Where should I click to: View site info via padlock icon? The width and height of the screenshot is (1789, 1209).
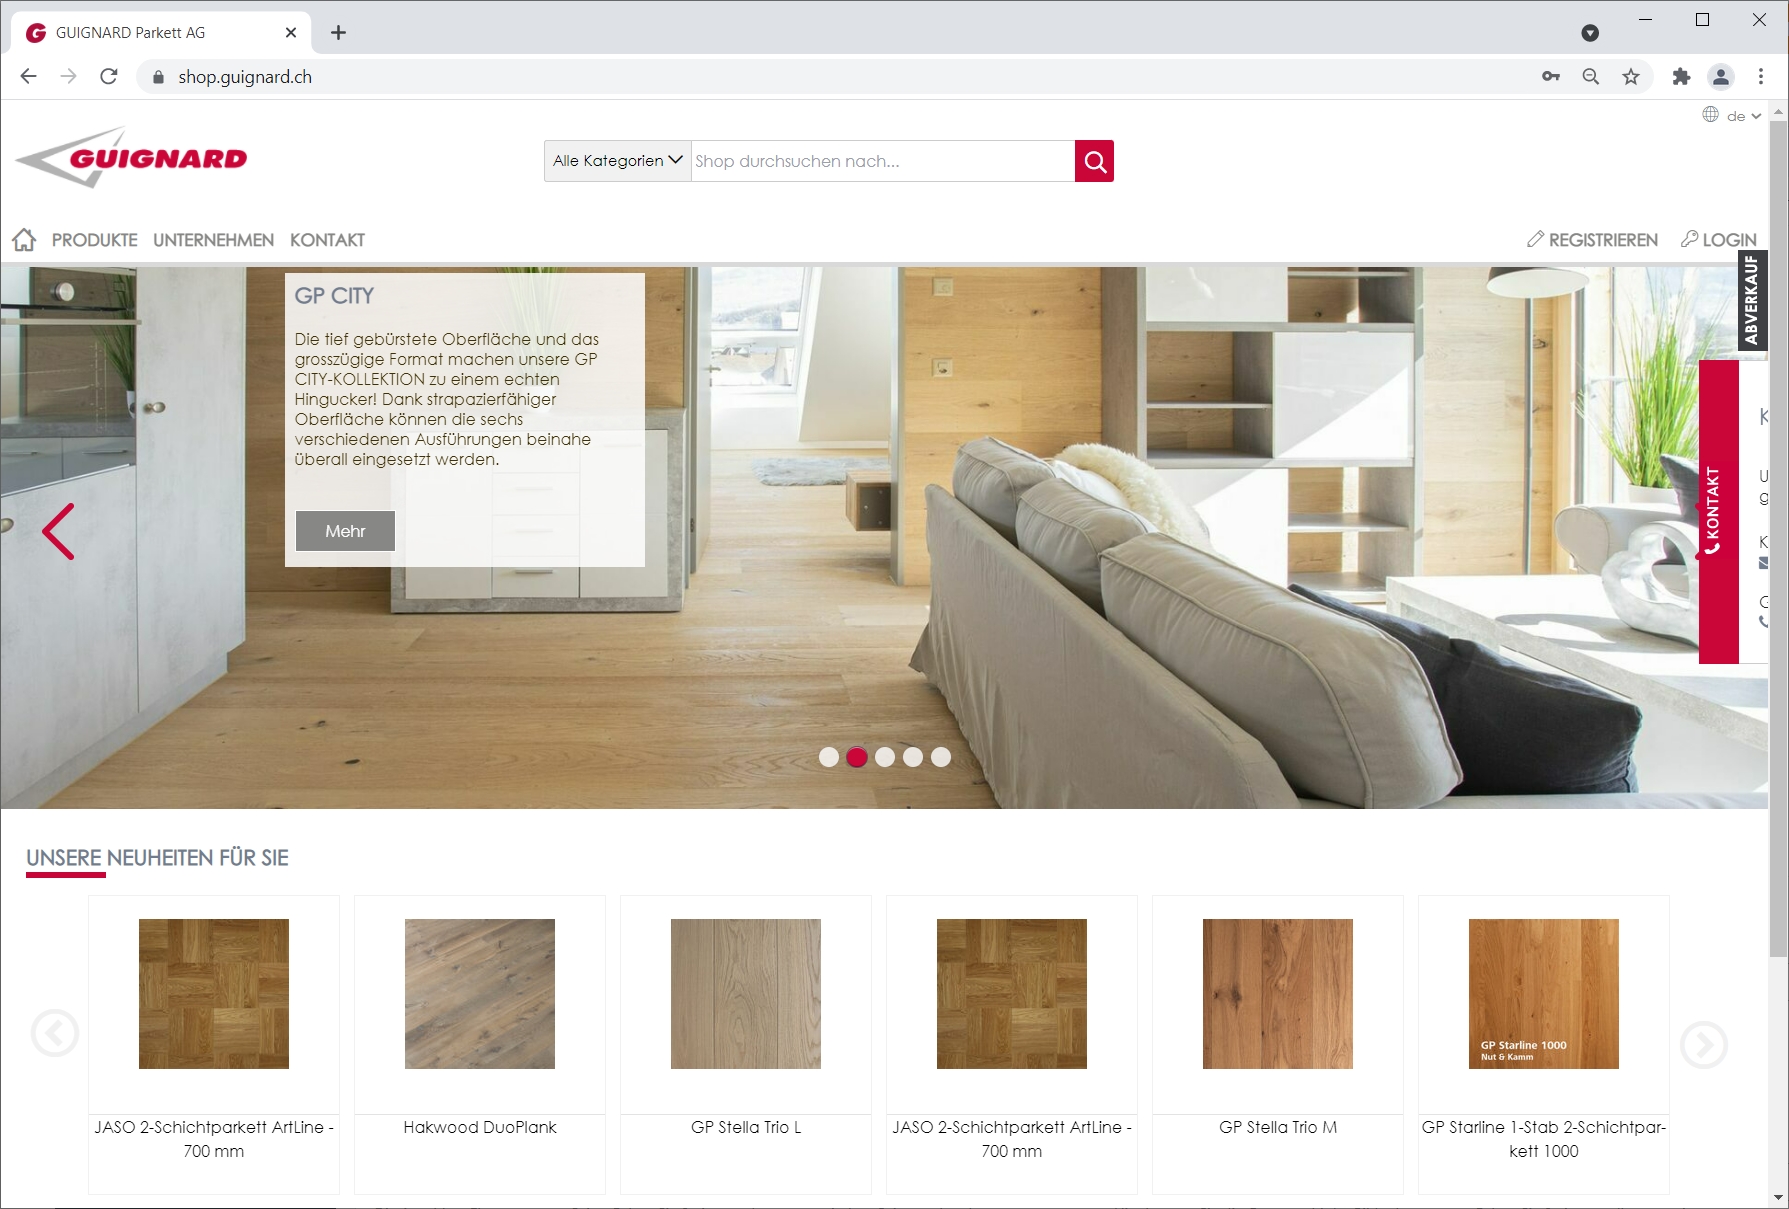158,77
